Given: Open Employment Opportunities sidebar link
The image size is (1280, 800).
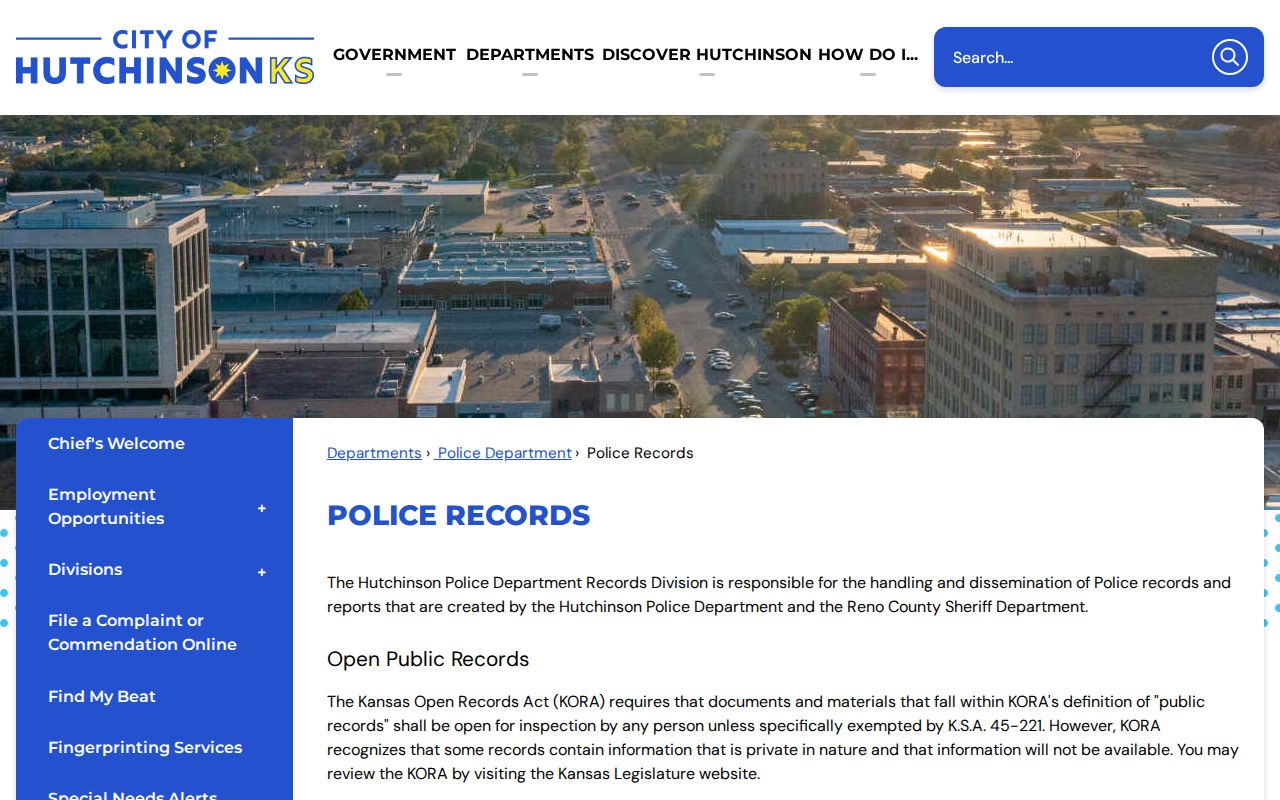Looking at the screenshot, I should [106, 506].
